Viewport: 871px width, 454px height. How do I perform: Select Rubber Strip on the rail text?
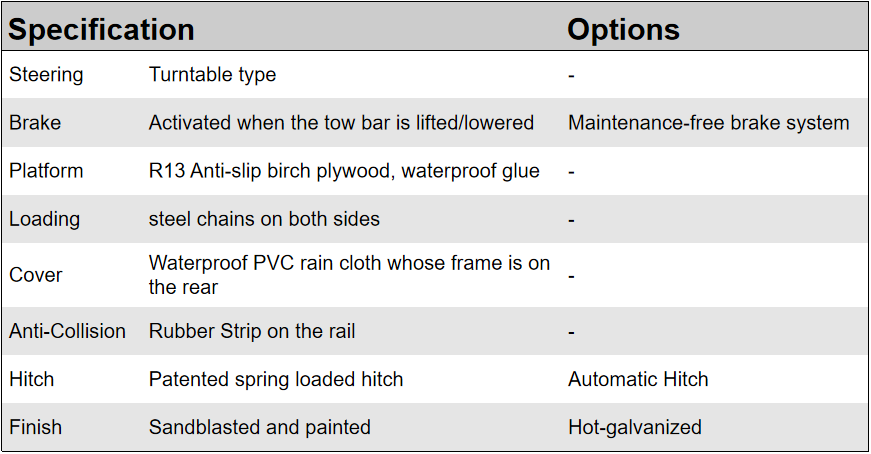click(252, 331)
